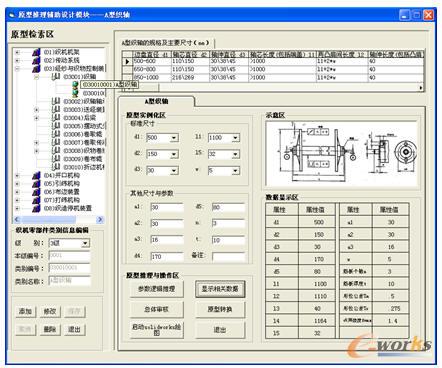The image size is (442, 368).
Task: Click the 显示相关数据 button
Action: 220,289
